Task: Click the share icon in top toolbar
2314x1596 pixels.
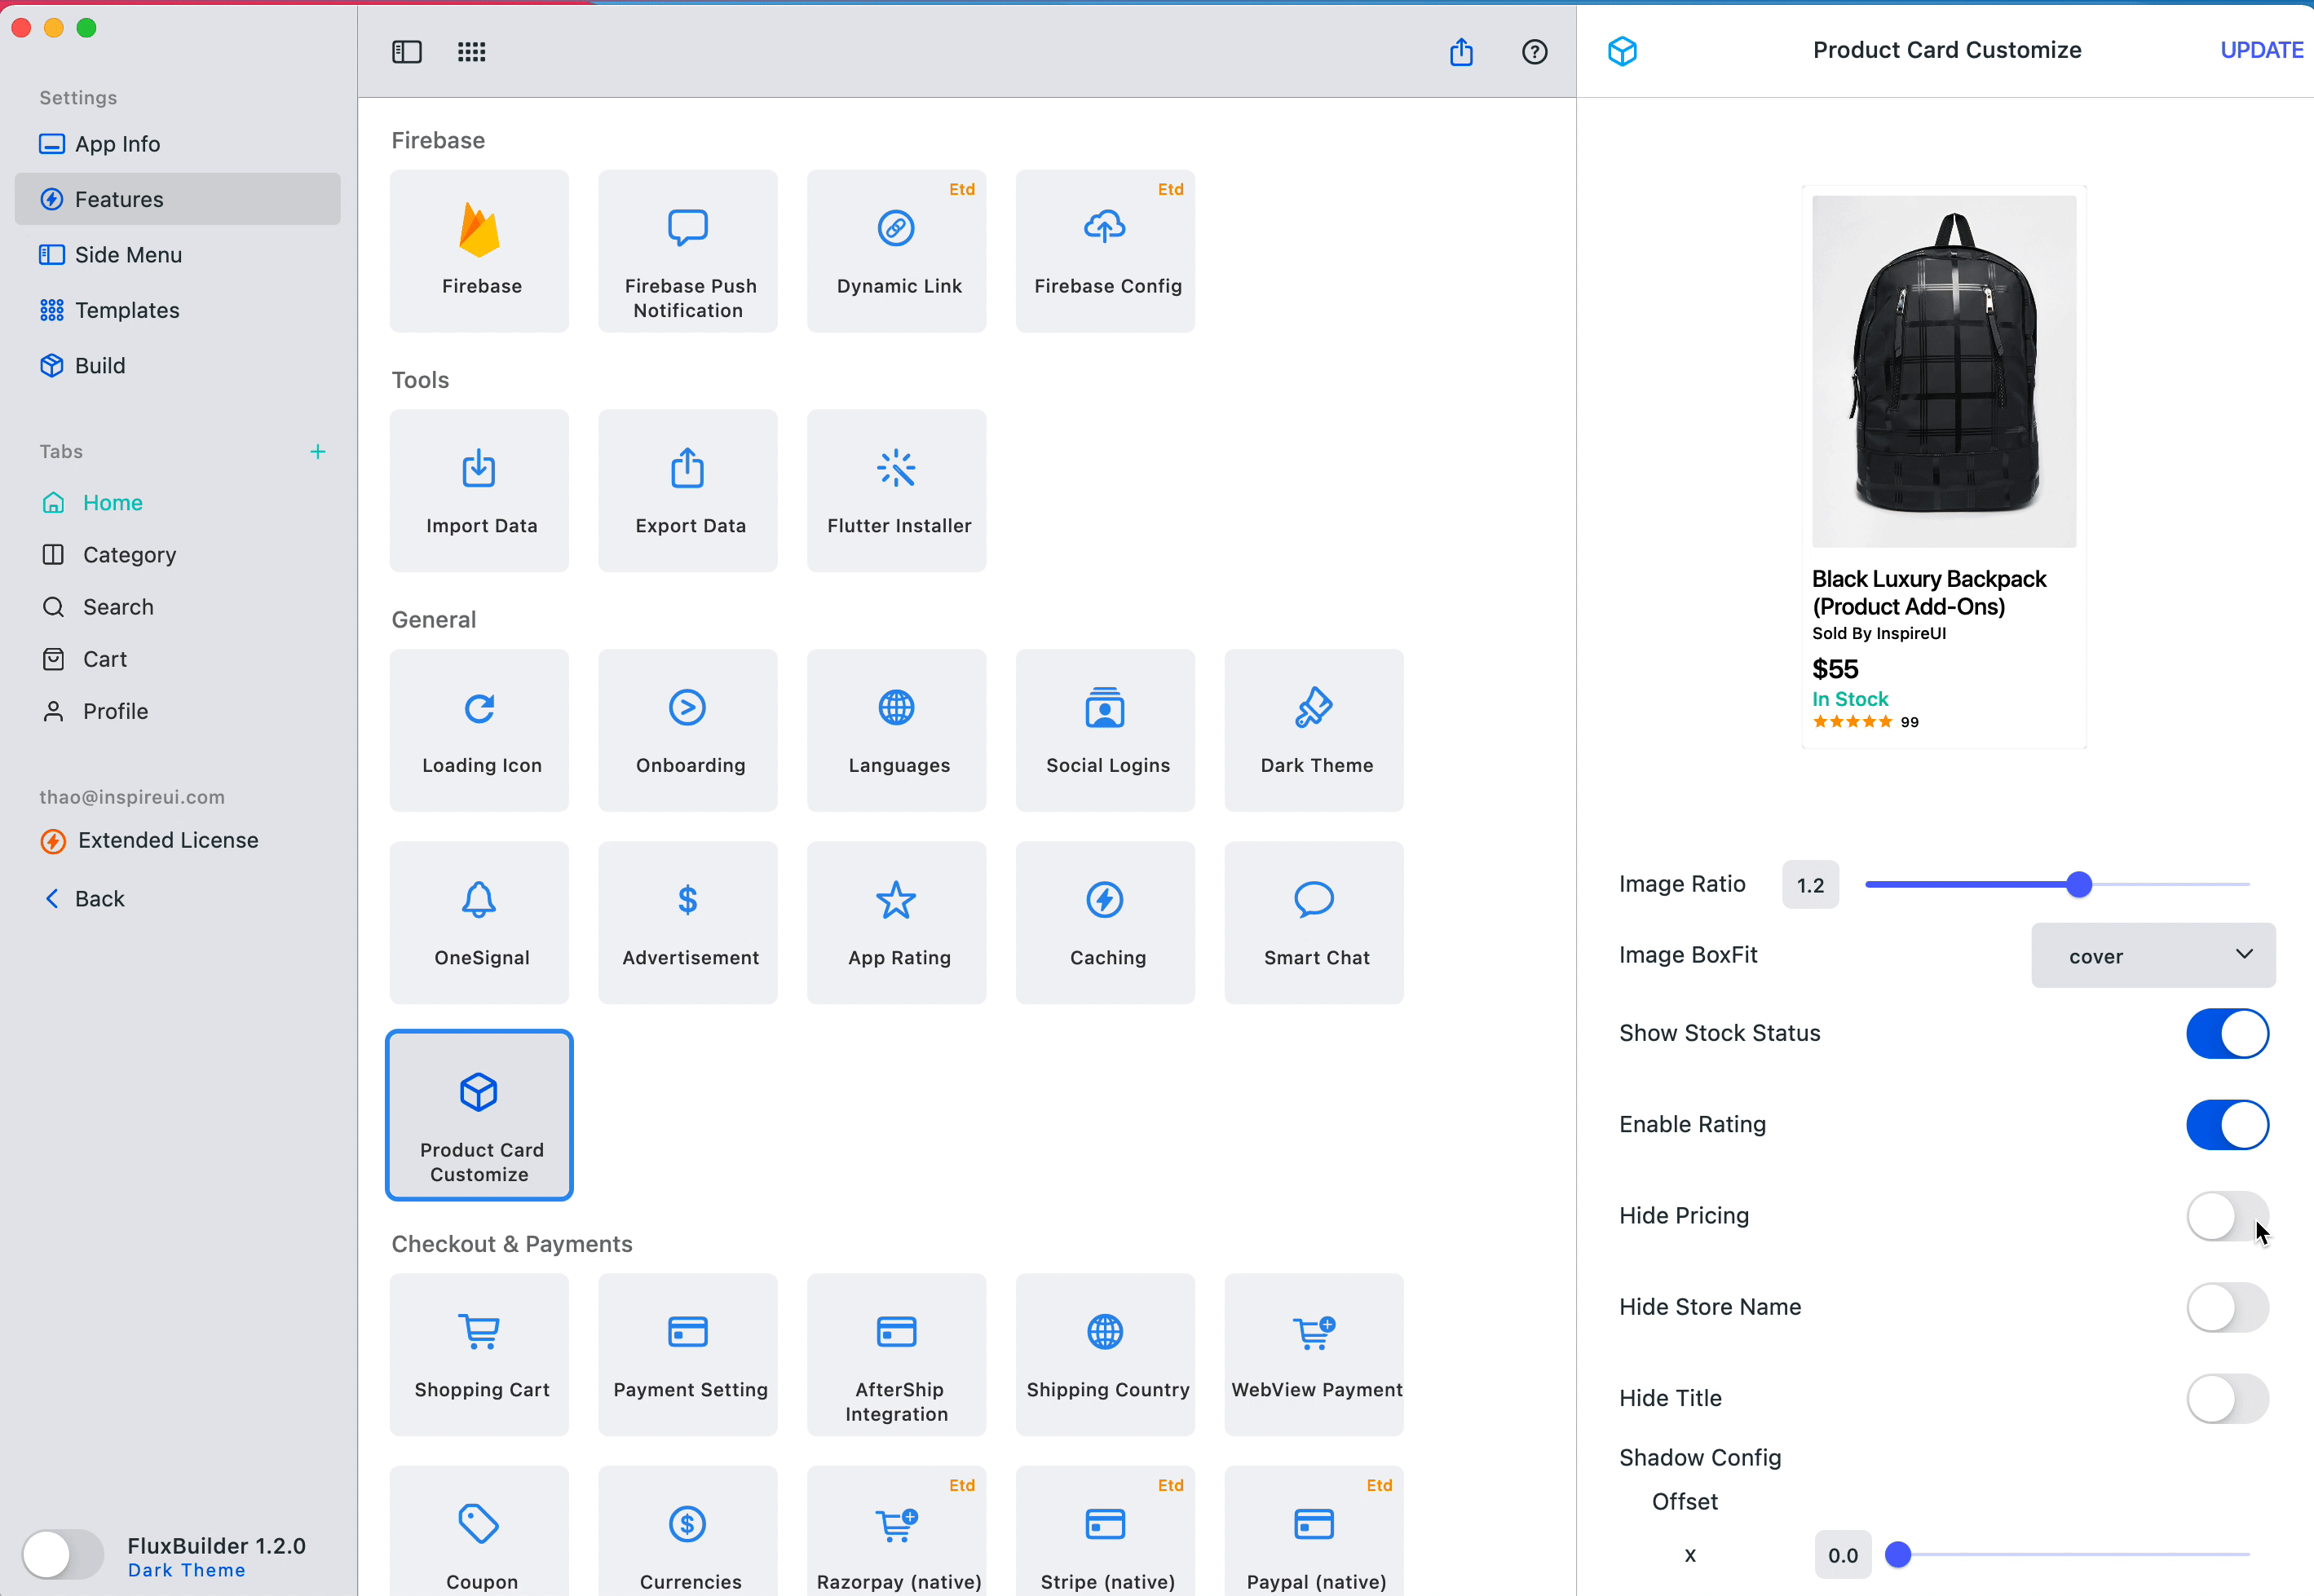Action: (1461, 52)
